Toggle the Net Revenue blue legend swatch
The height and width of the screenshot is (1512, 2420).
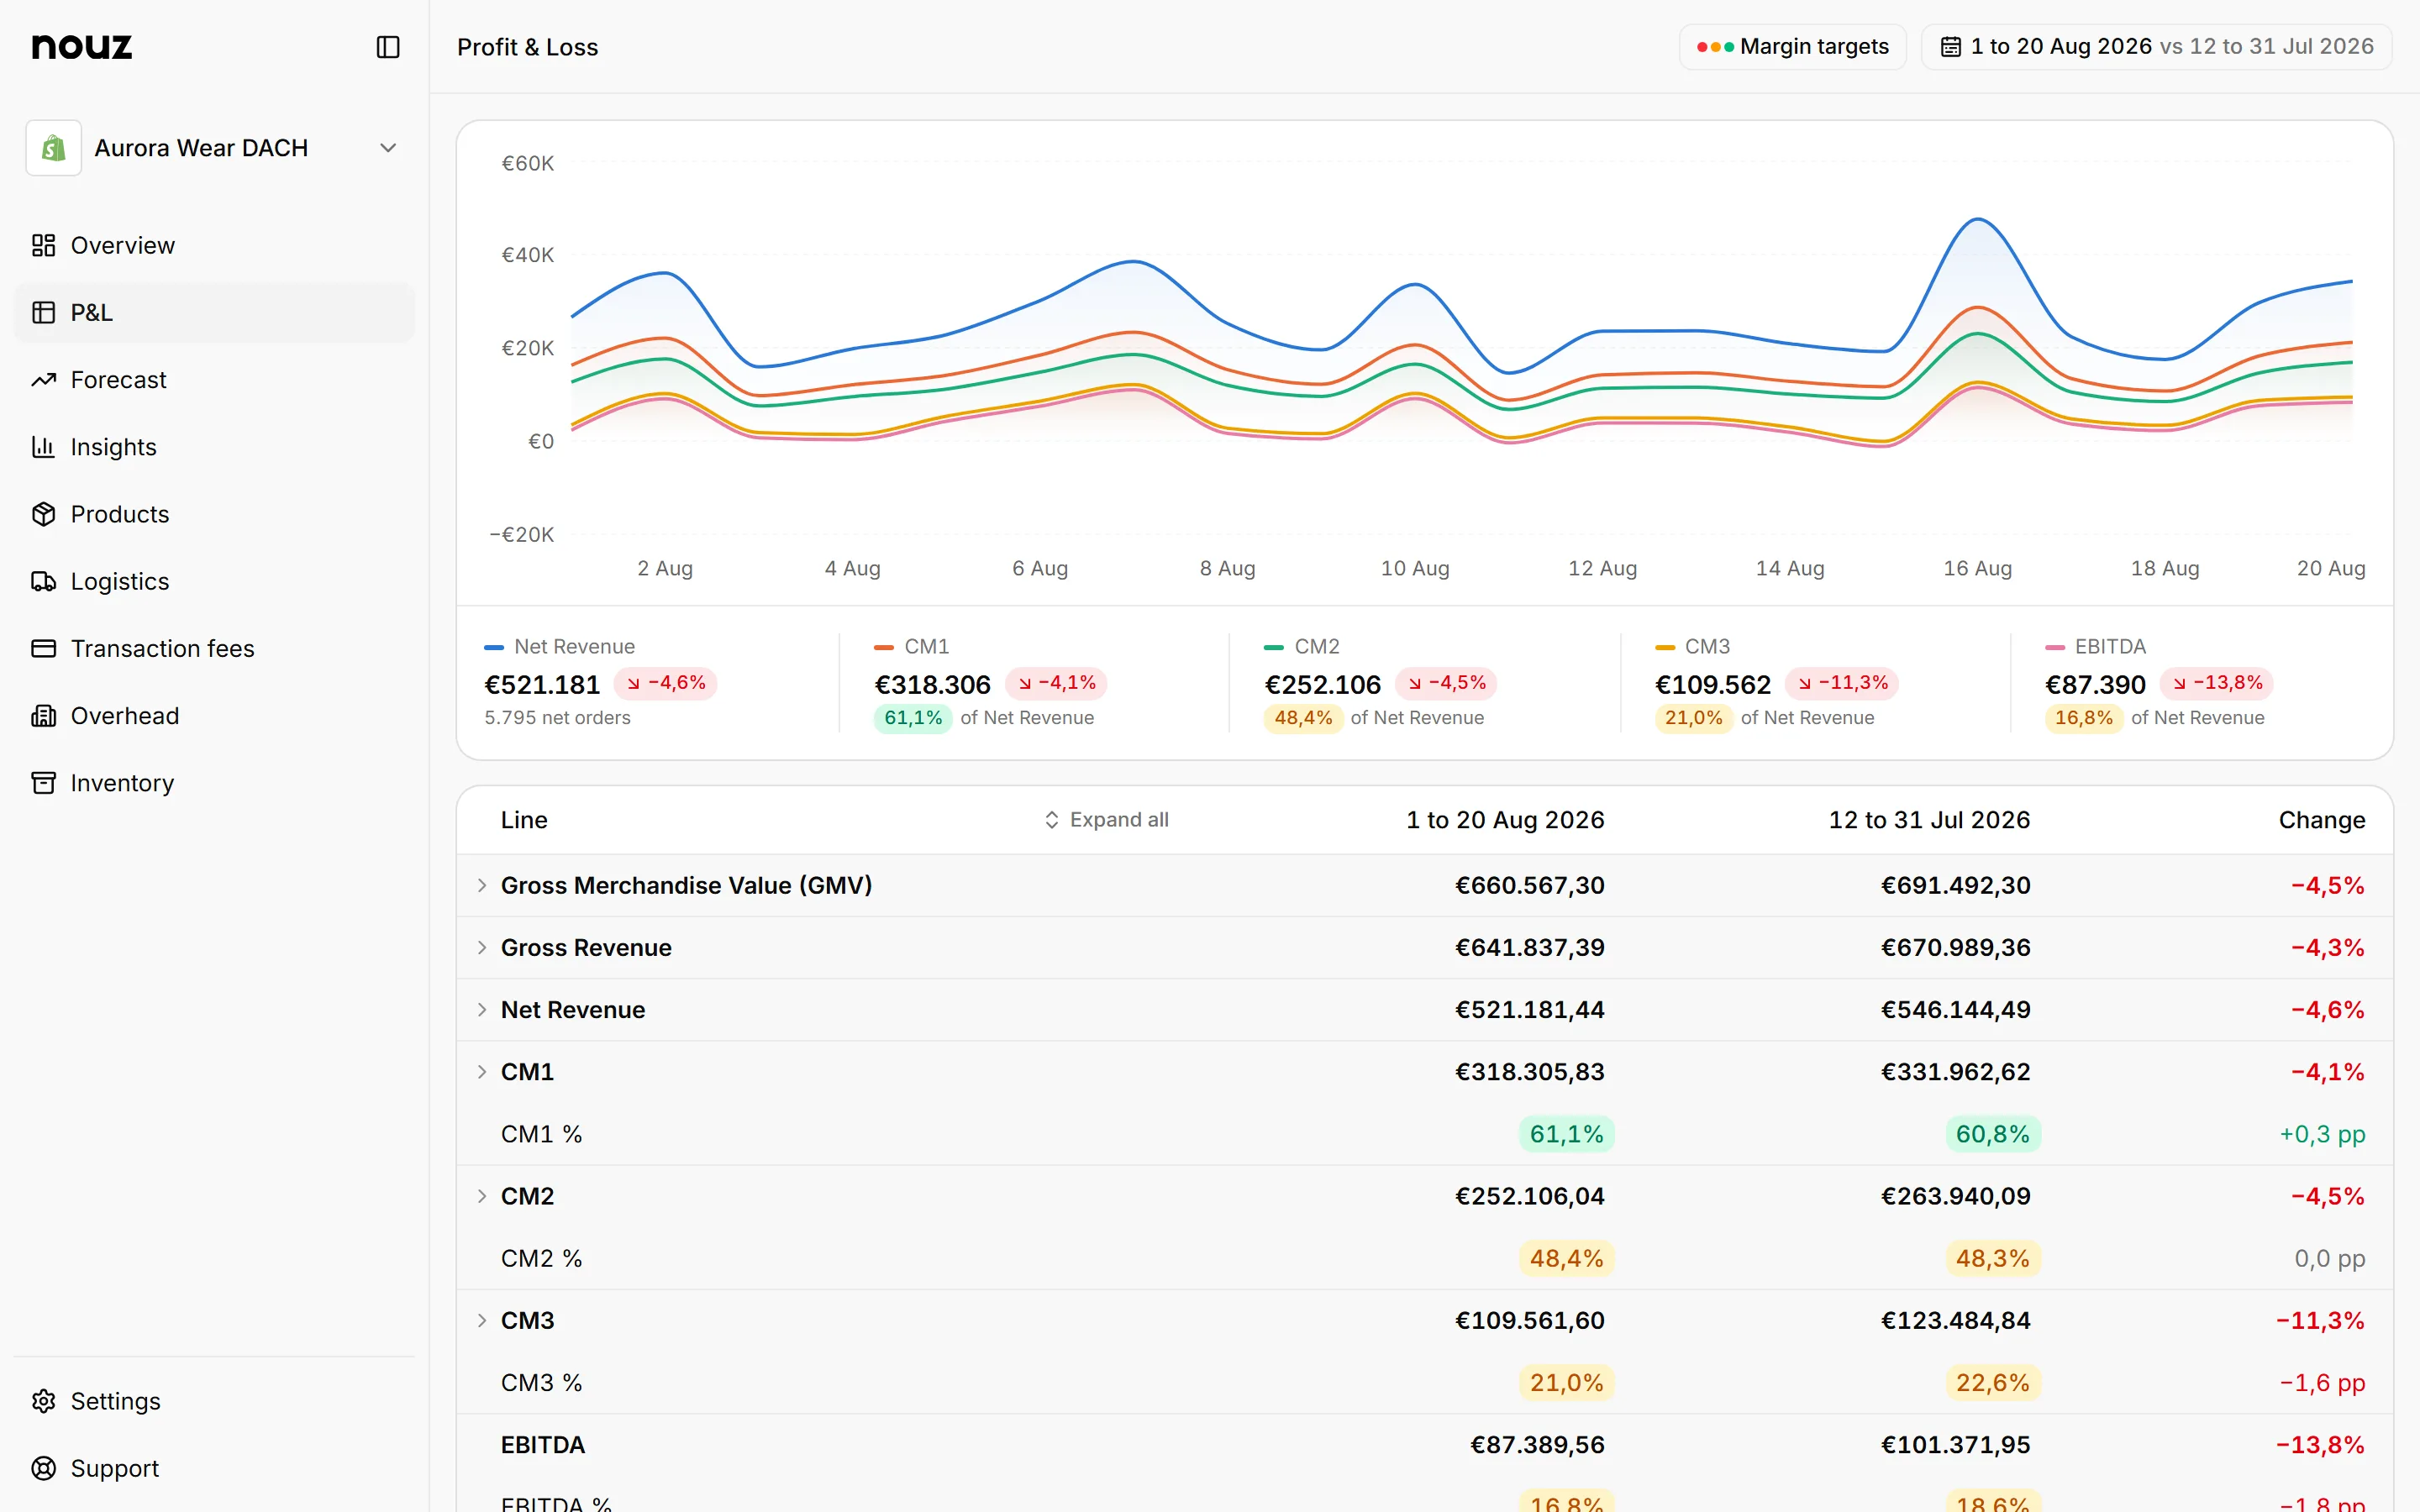(494, 647)
